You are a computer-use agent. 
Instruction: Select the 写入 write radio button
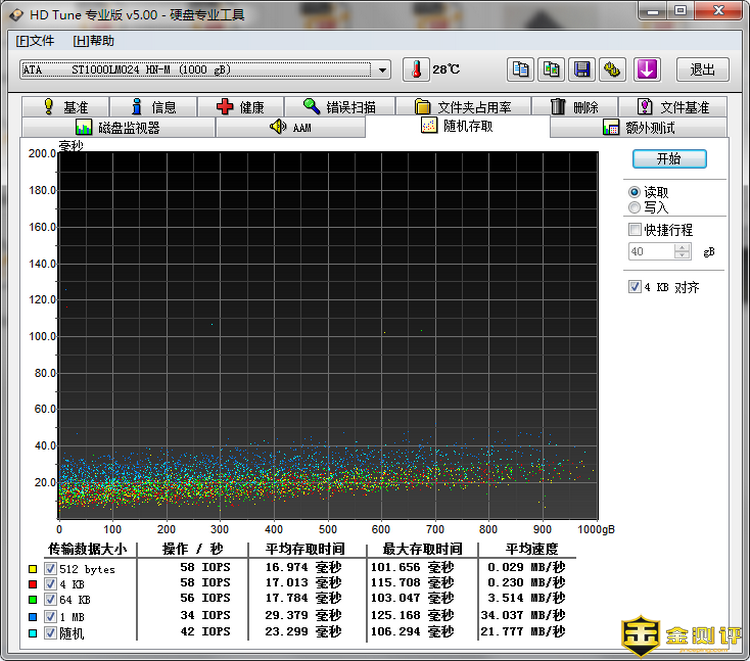pyautogui.click(x=634, y=208)
